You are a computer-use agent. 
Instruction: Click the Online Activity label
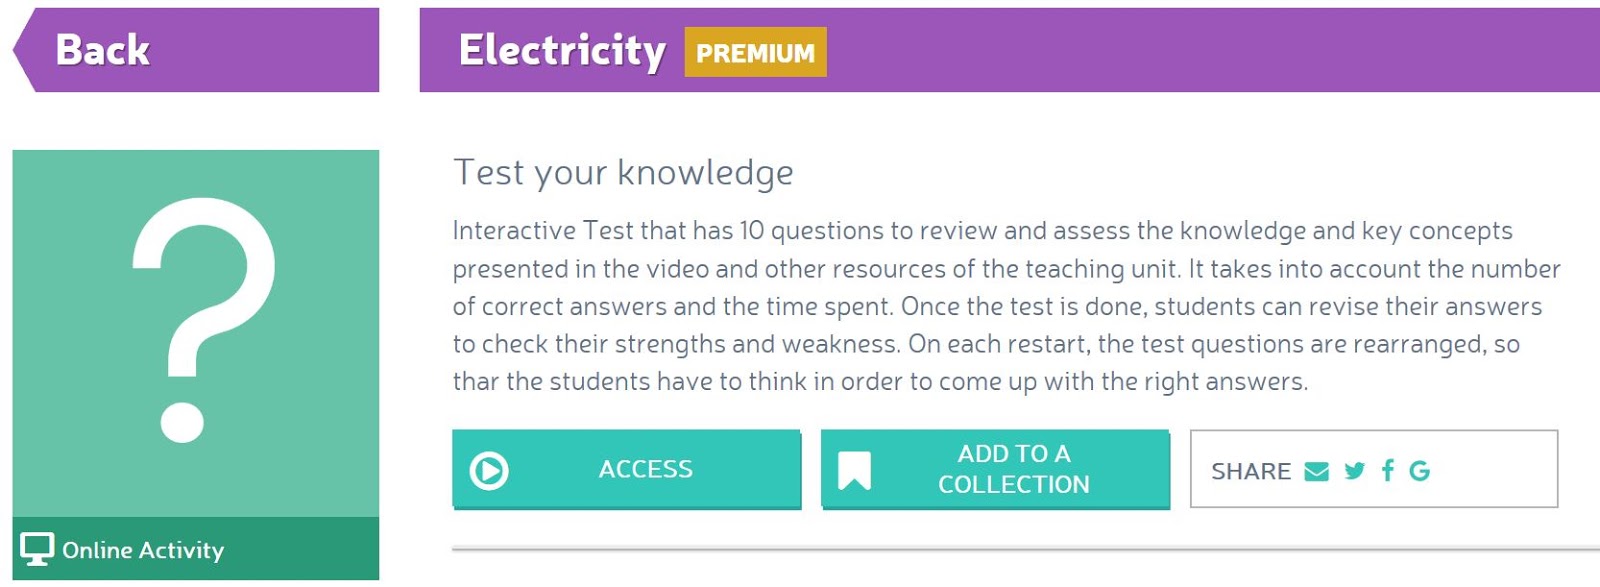pos(143,550)
